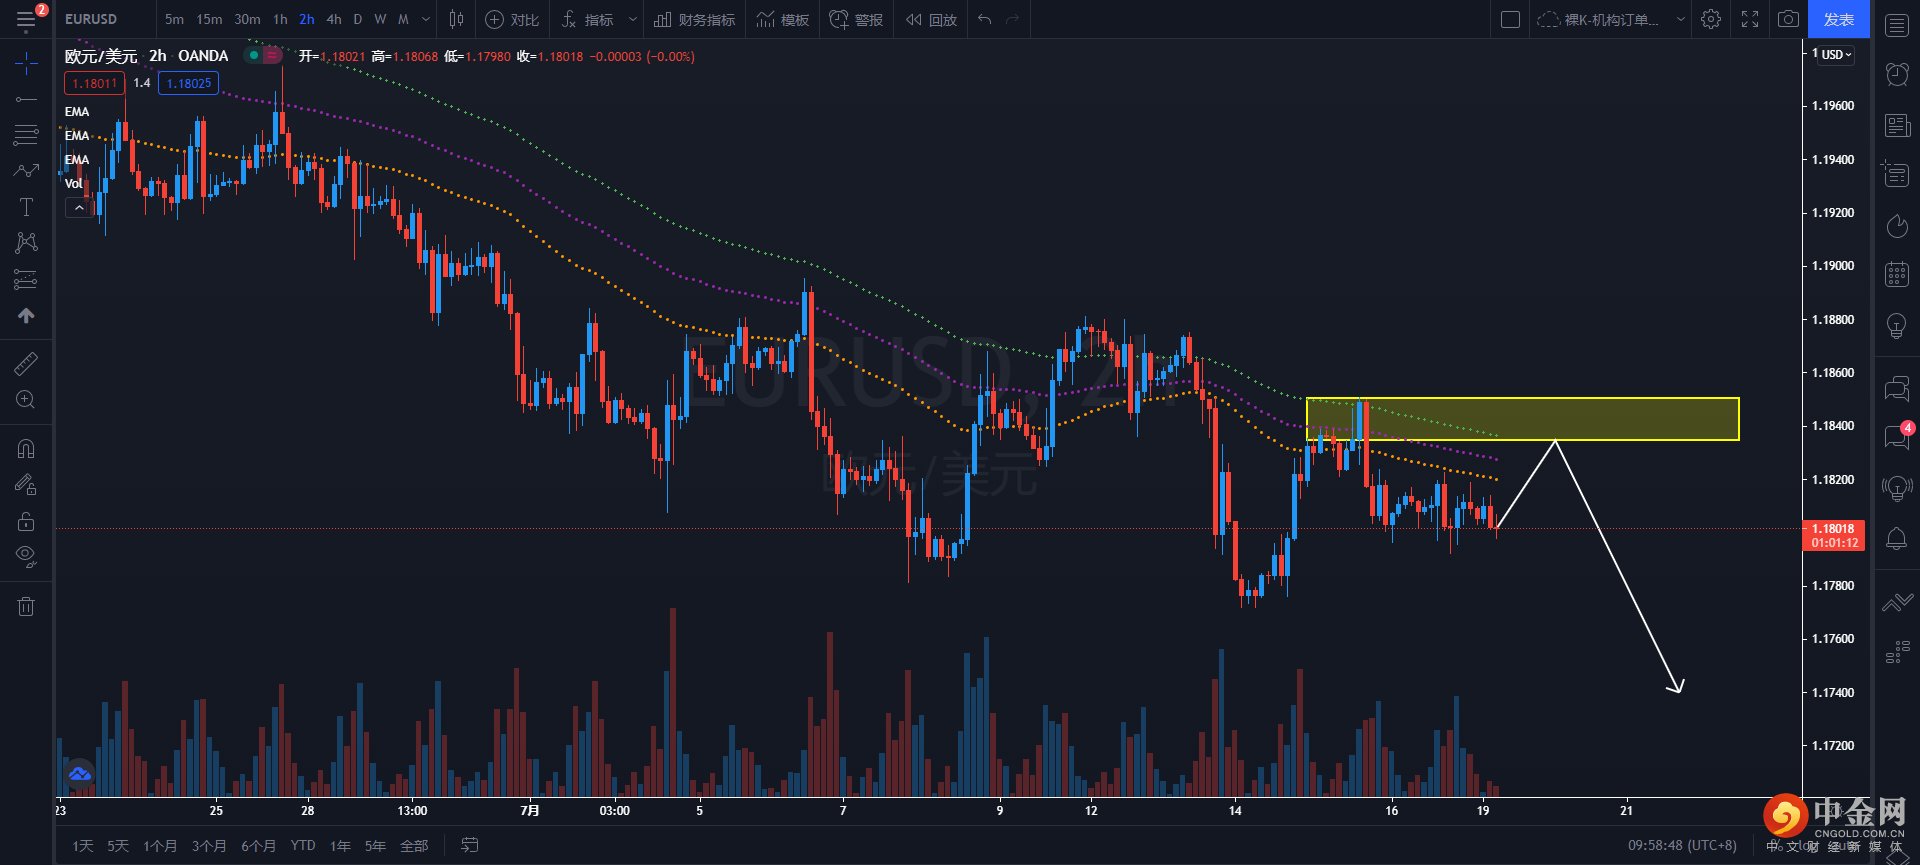Image resolution: width=1920 pixels, height=865 pixels.
Task: Select the text annotation tool
Action: coord(26,207)
